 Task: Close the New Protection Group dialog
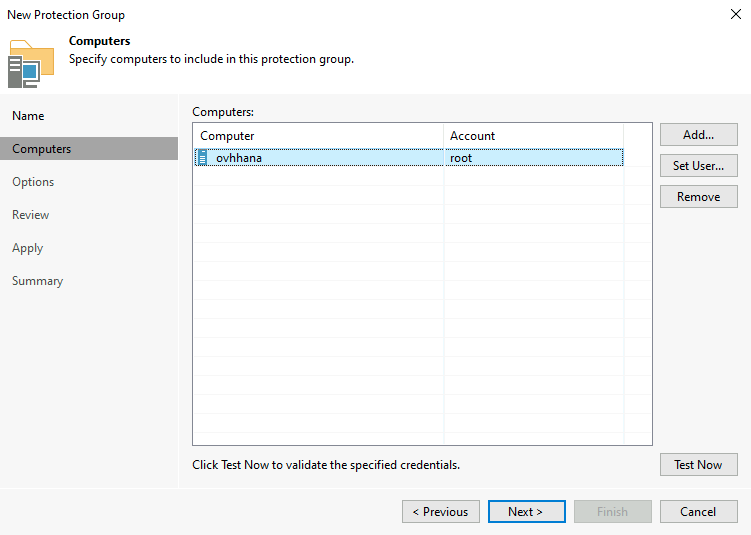pos(735,15)
